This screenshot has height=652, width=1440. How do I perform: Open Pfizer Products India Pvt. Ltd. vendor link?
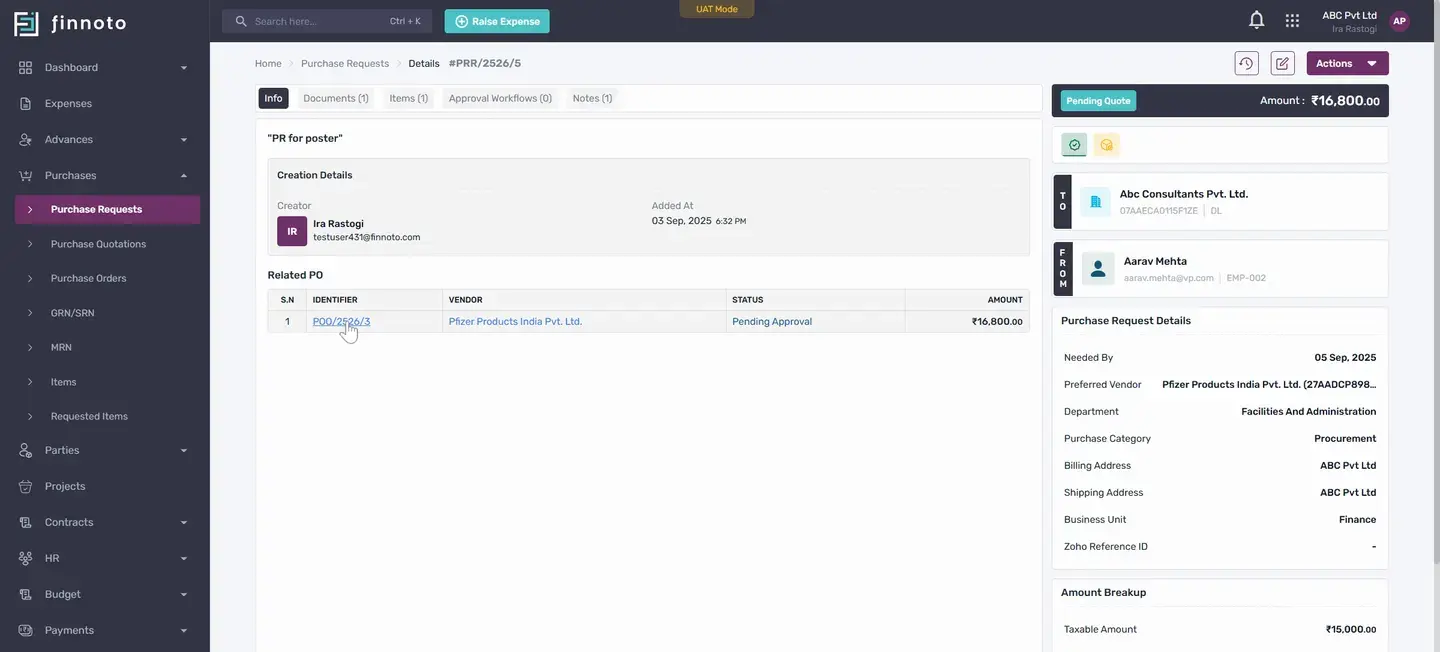click(x=515, y=321)
